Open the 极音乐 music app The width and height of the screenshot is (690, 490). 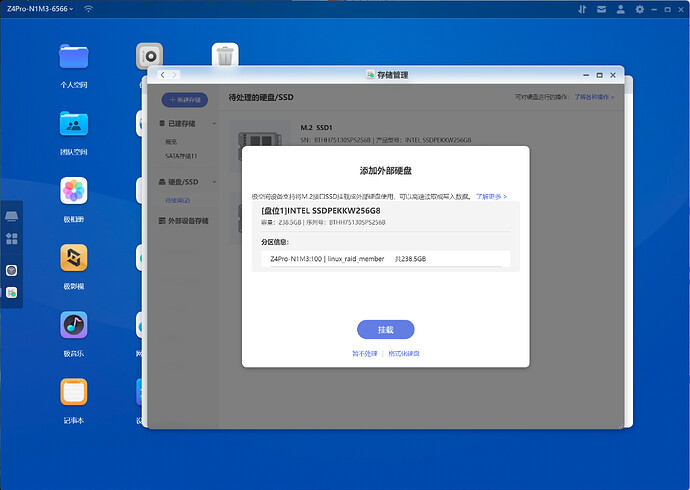pyautogui.click(x=74, y=325)
